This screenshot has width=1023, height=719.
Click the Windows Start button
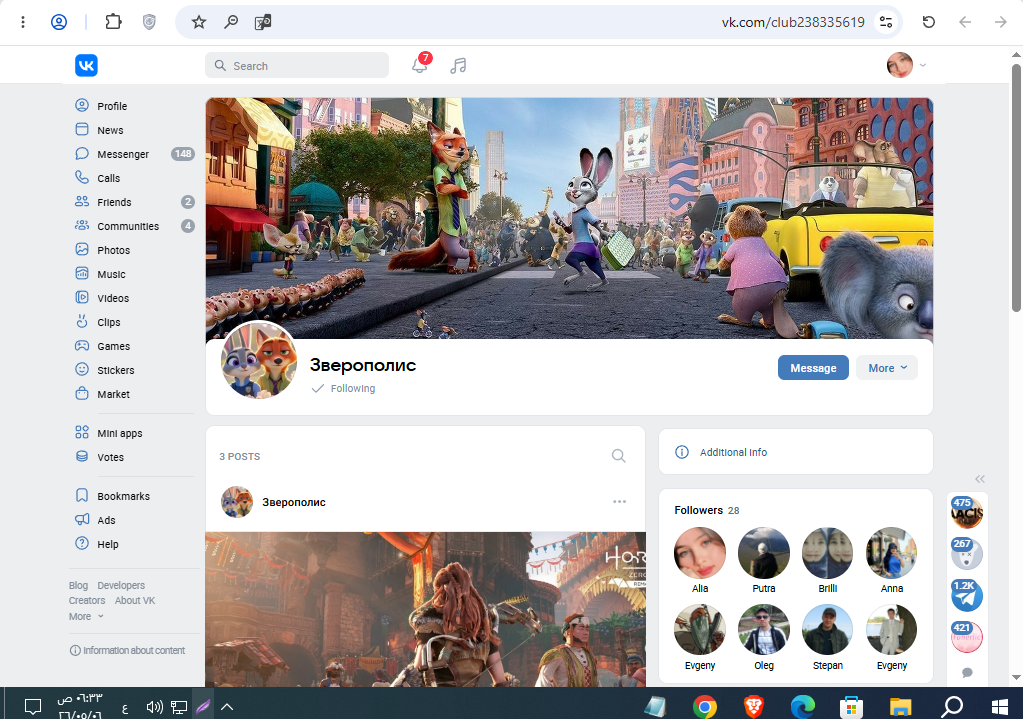[1000, 707]
